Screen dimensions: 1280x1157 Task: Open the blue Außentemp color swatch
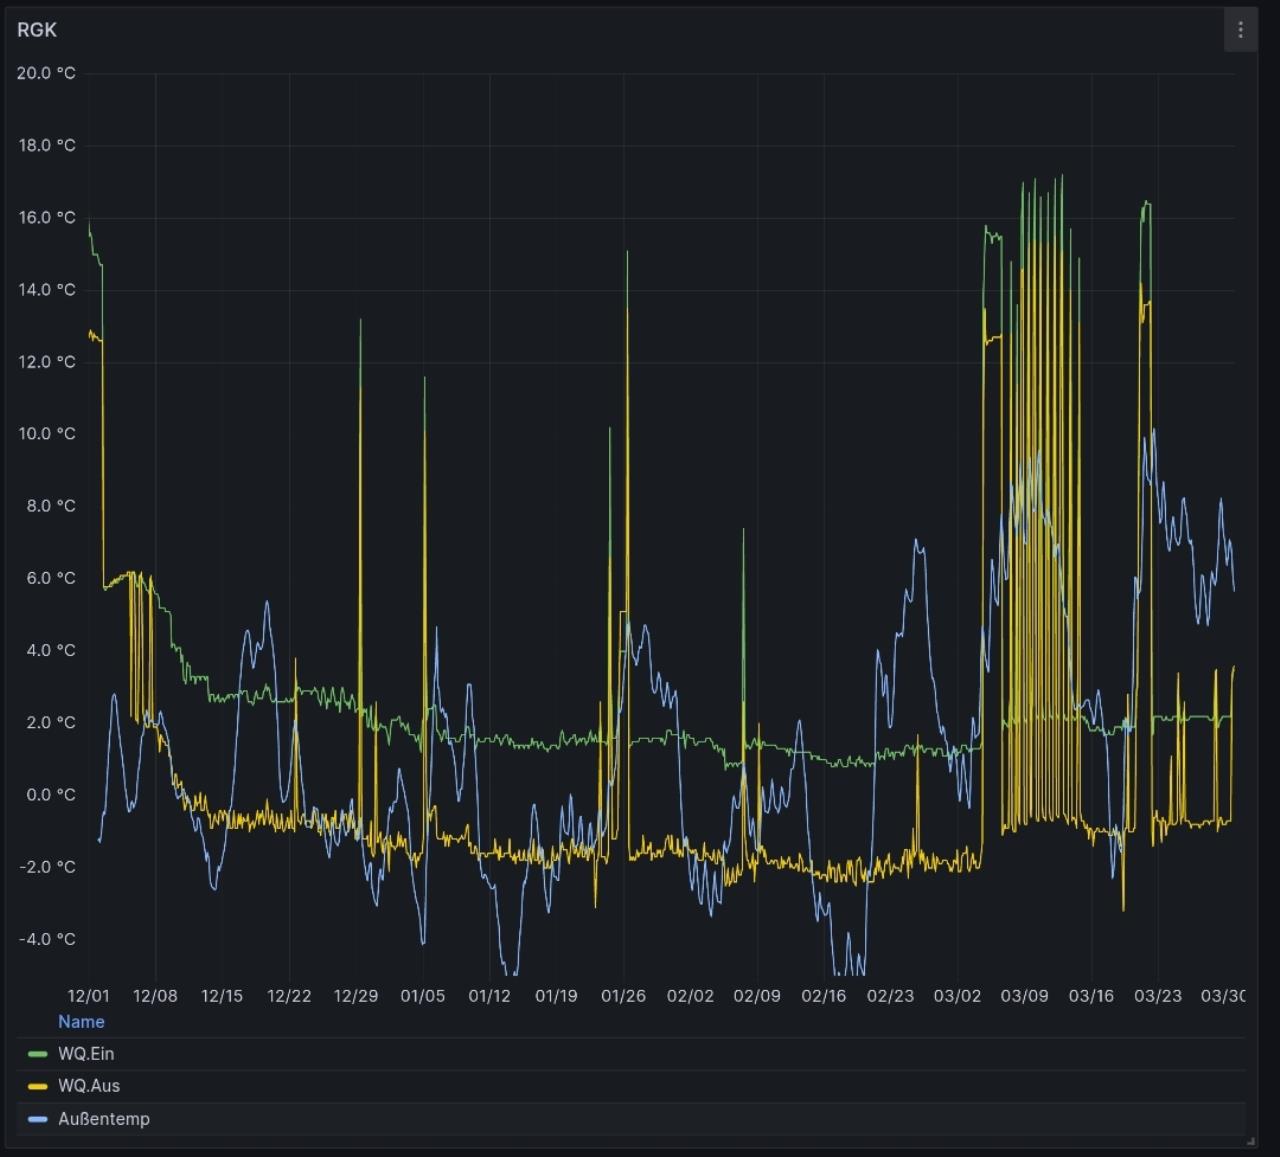[38, 1119]
